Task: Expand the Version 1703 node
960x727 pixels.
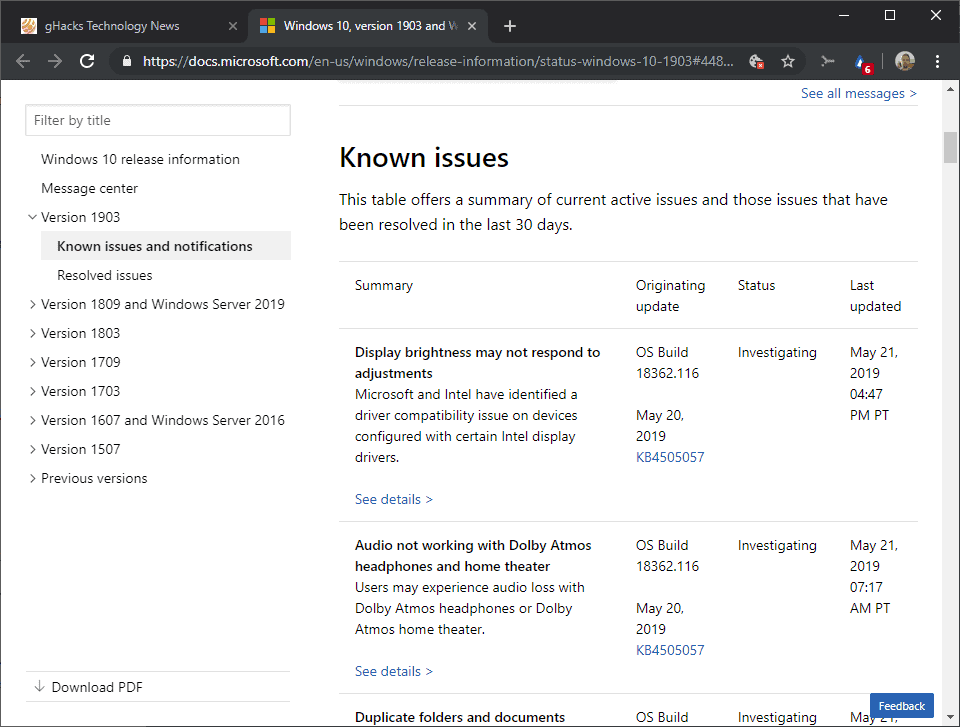Action: pos(32,391)
